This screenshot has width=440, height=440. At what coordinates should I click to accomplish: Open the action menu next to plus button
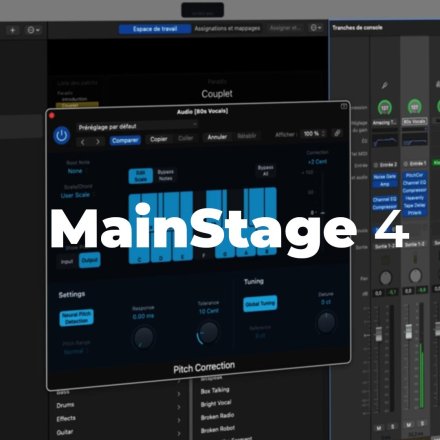click(x=33, y=30)
